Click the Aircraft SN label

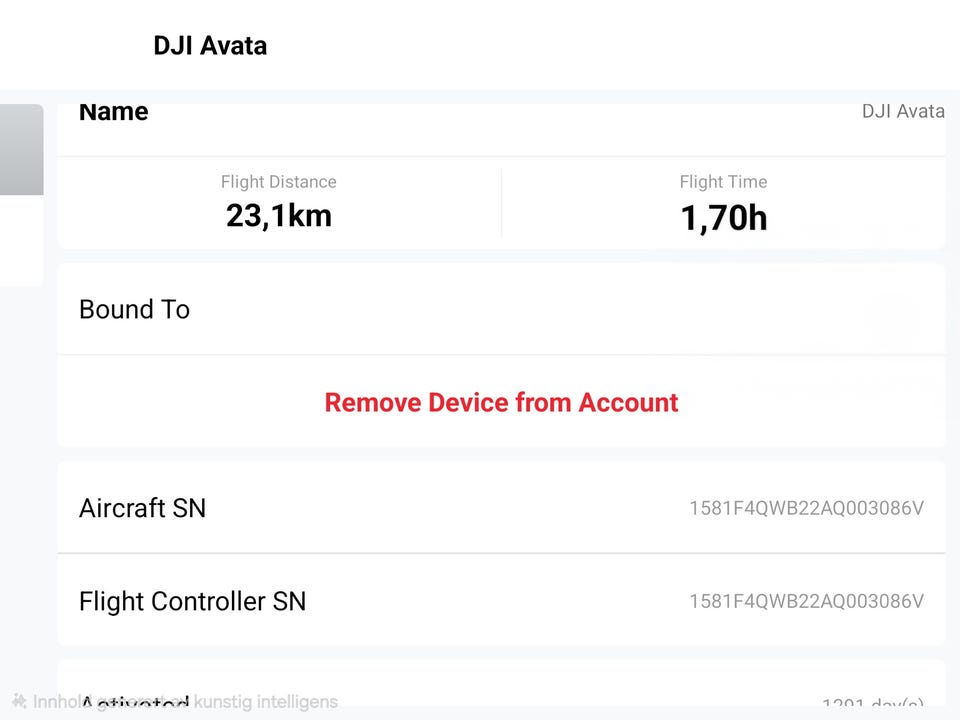click(142, 508)
